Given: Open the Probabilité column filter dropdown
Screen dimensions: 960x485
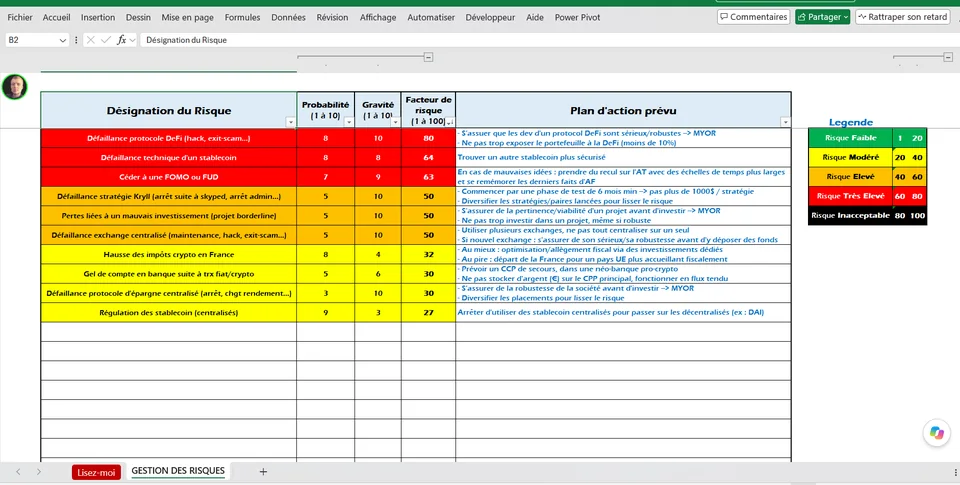Looking at the screenshot, I should tap(349, 122).
